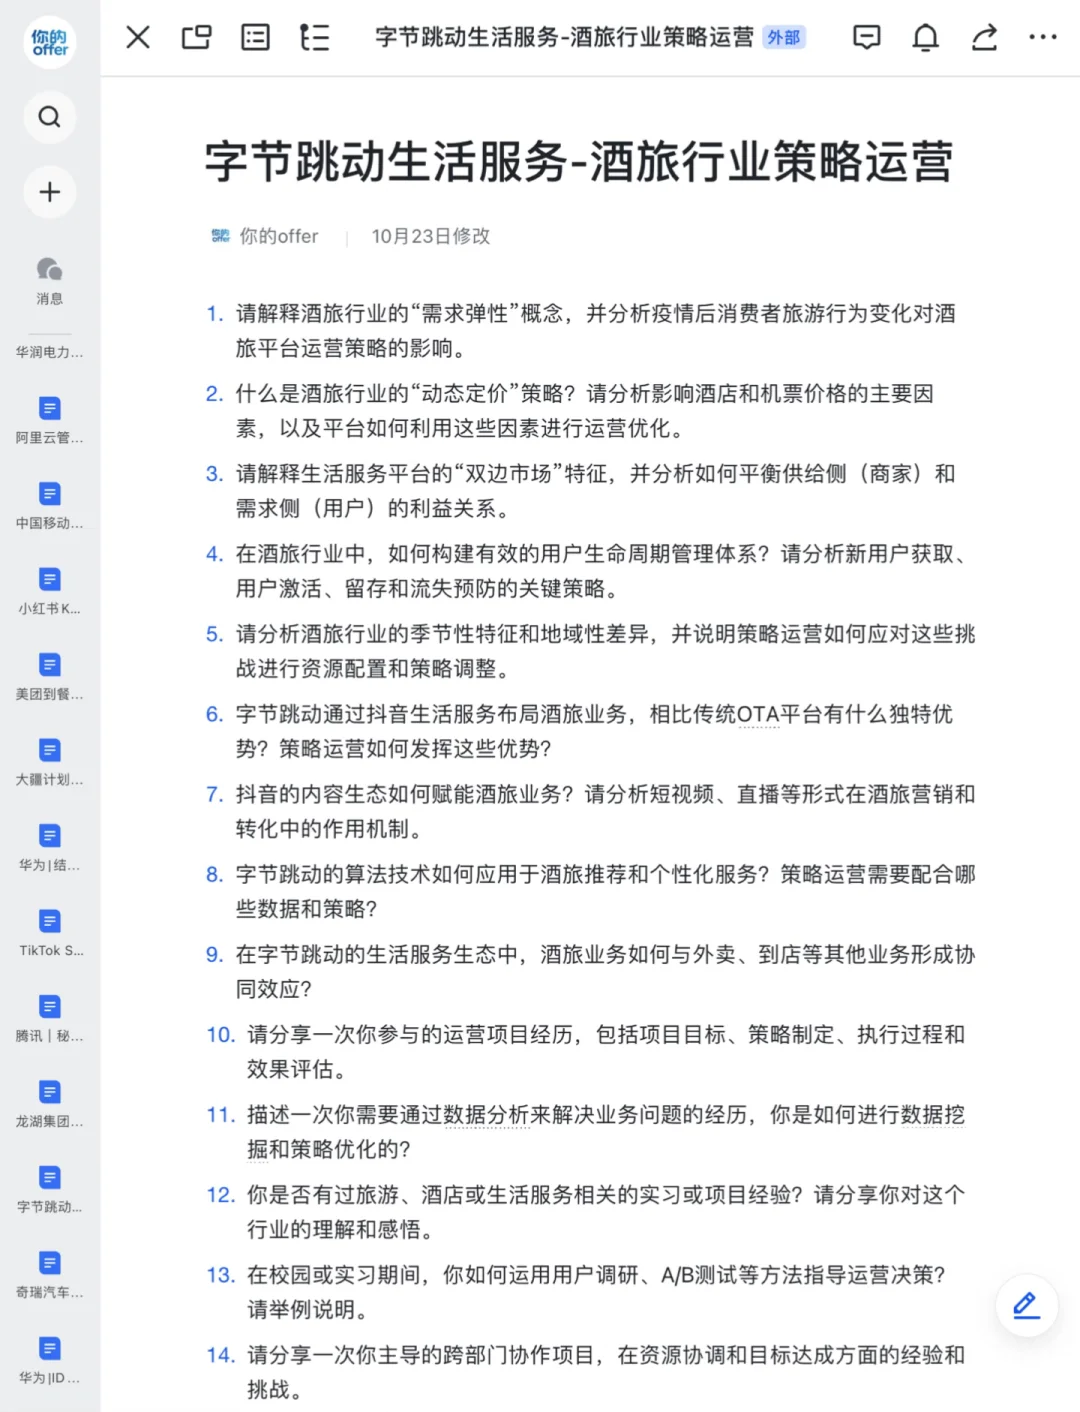Click the author name 你的offer

[278, 236]
